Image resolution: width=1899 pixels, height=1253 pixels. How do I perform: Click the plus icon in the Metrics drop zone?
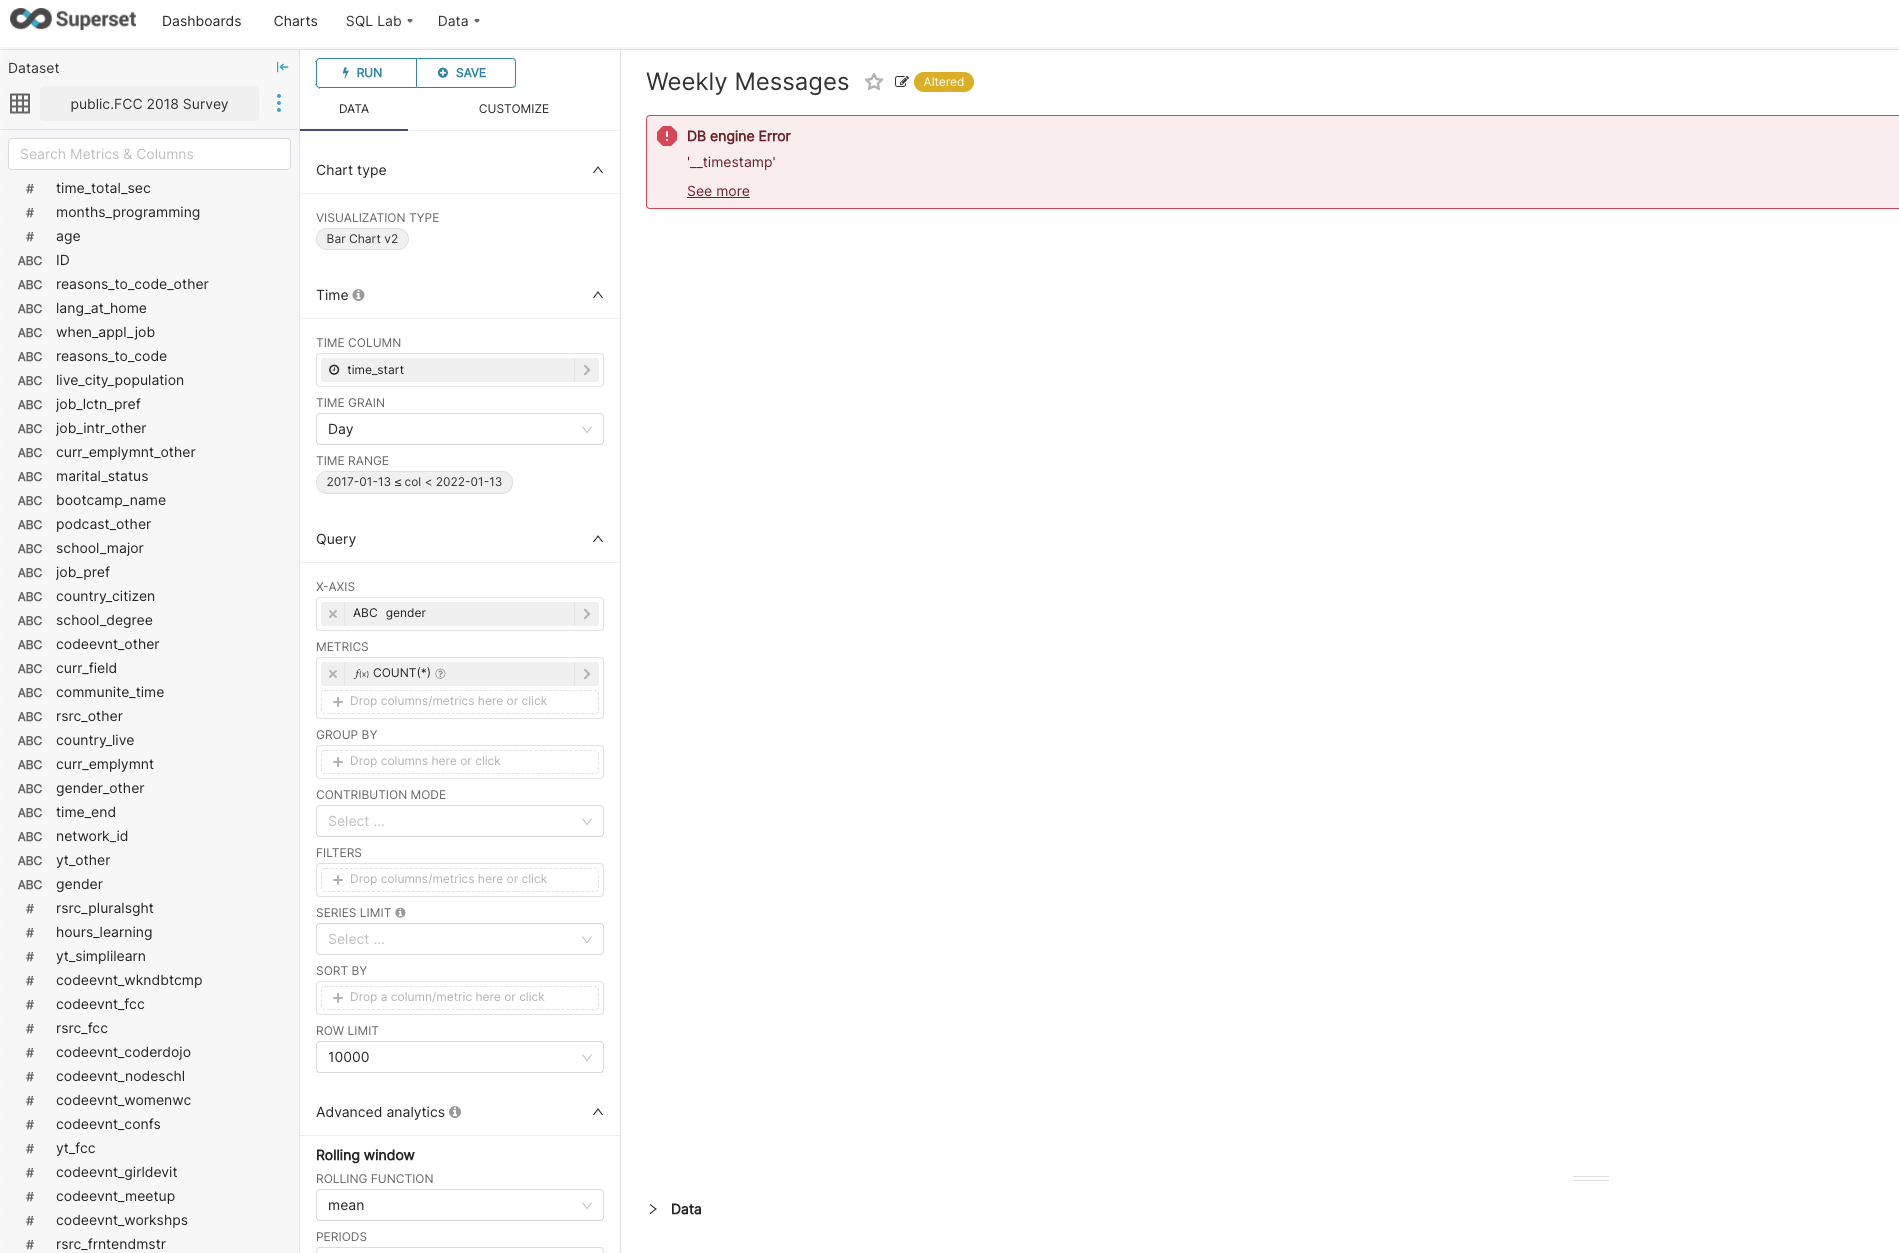pyautogui.click(x=338, y=702)
